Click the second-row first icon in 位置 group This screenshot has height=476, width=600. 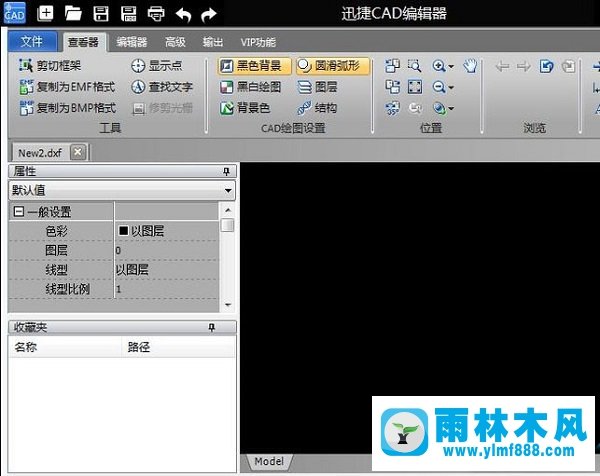392,87
